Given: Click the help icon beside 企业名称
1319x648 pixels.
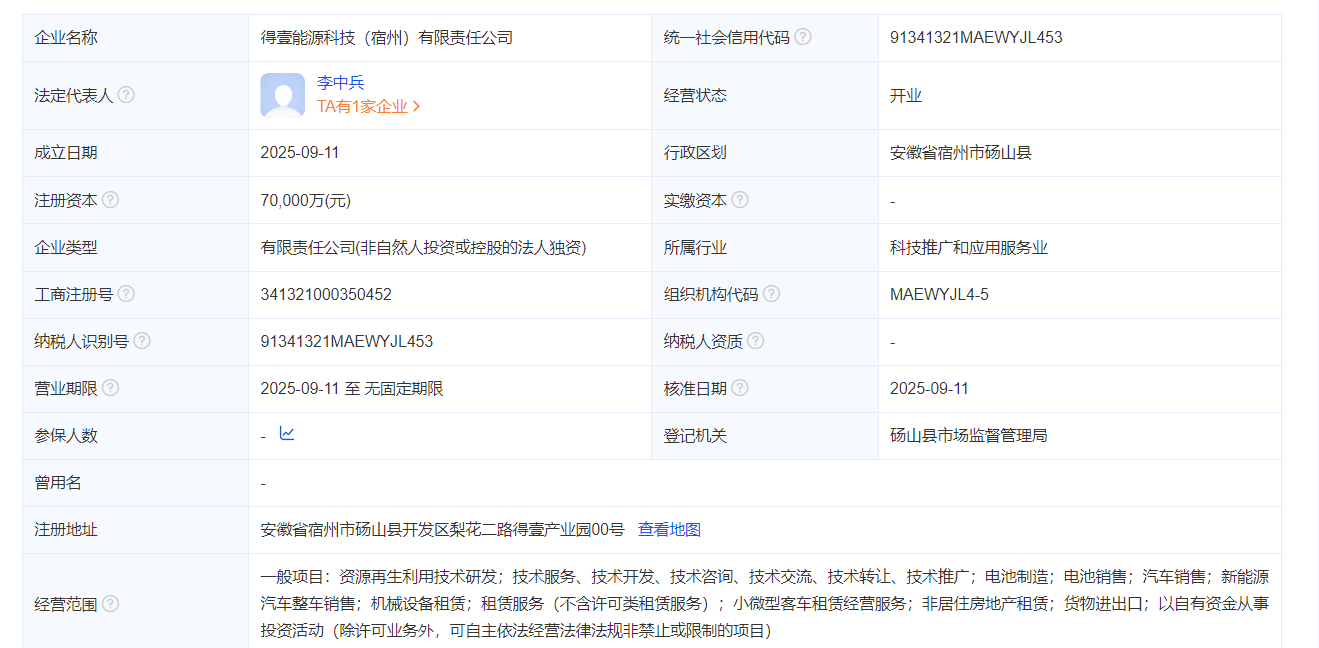Looking at the screenshot, I should pos(109,37).
